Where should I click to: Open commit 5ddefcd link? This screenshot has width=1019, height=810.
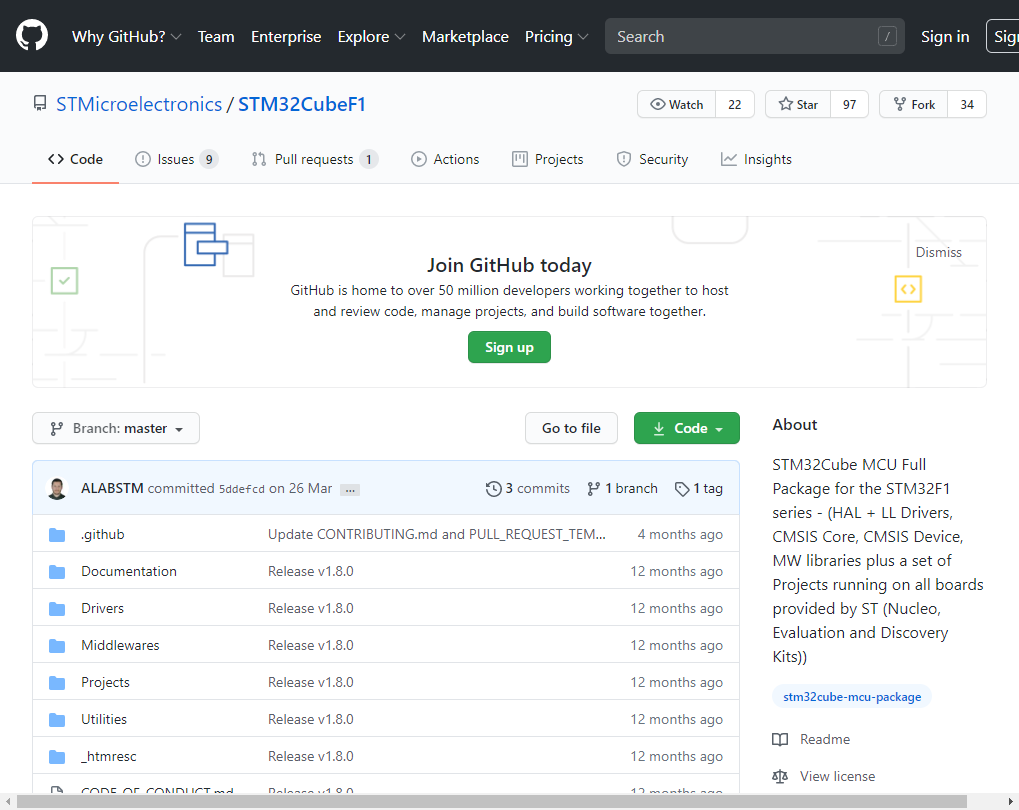point(242,489)
